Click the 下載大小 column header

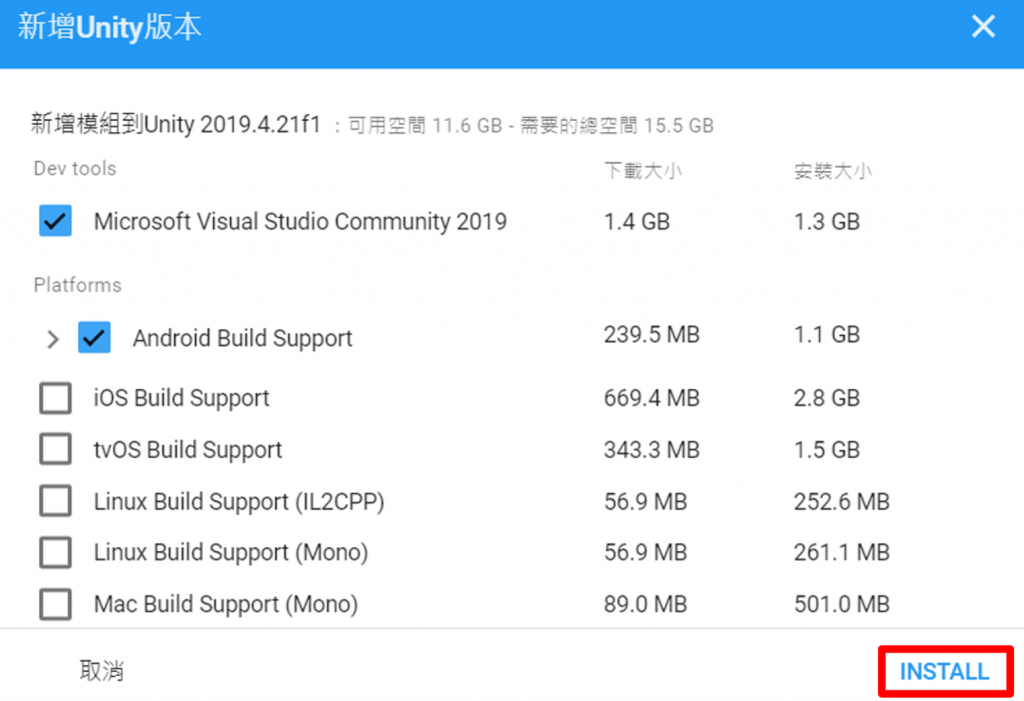coord(643,171)
